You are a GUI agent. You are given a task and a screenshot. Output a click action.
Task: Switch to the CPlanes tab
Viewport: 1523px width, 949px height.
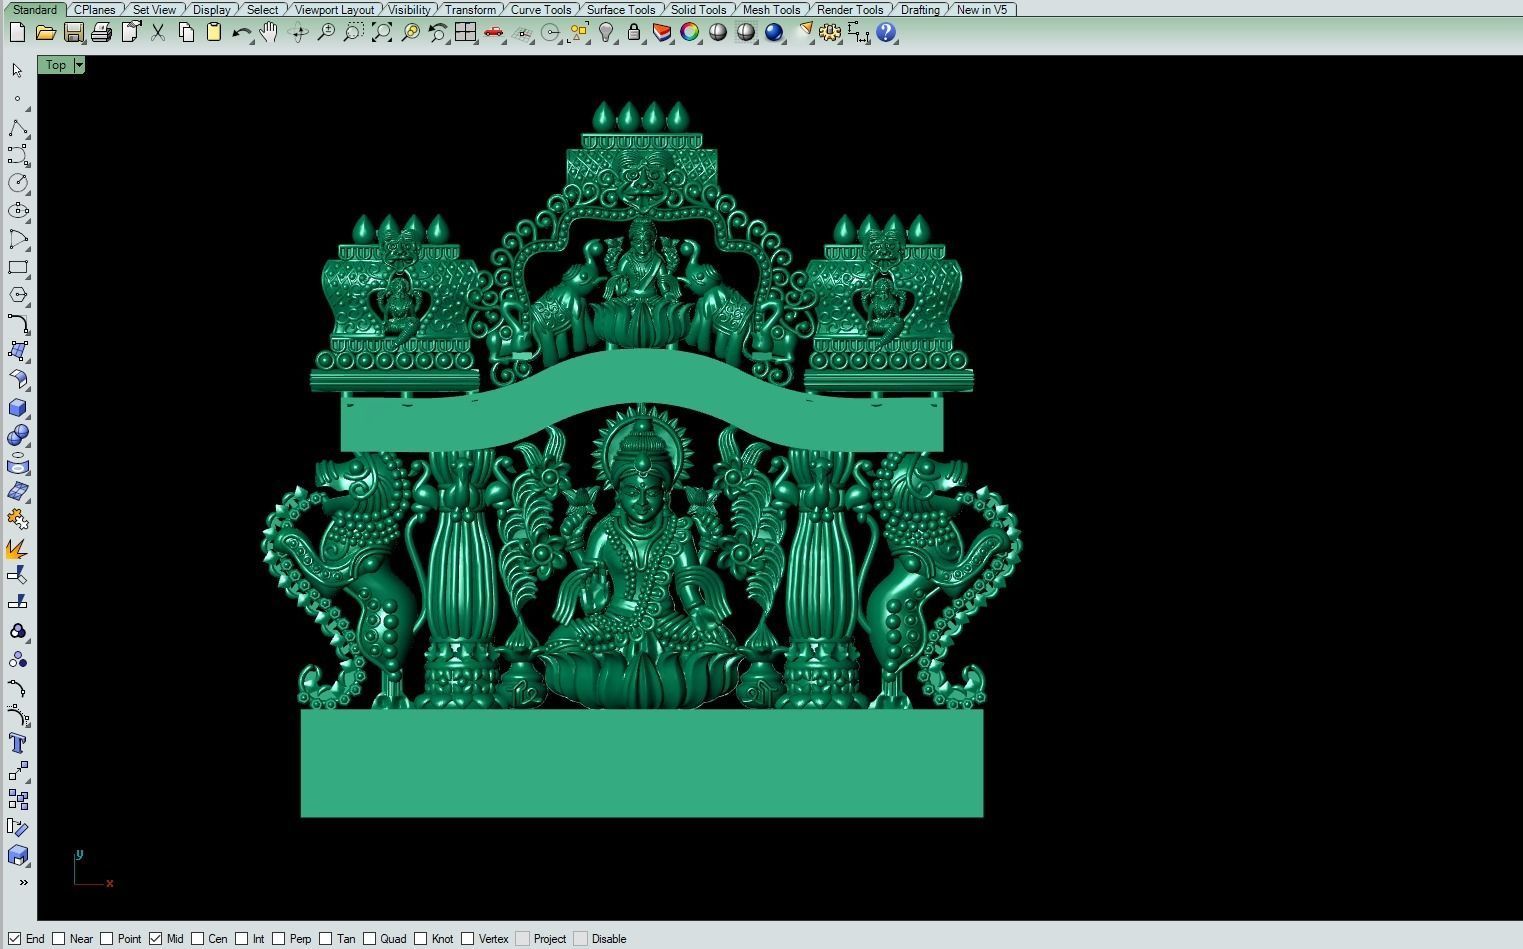pos(95,9)
